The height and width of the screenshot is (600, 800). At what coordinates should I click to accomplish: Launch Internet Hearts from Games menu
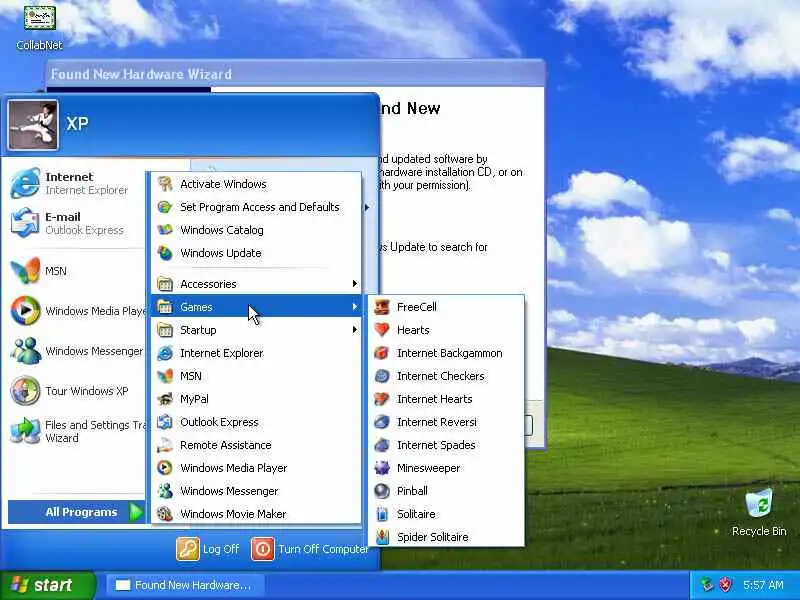[x=446, y=398]
